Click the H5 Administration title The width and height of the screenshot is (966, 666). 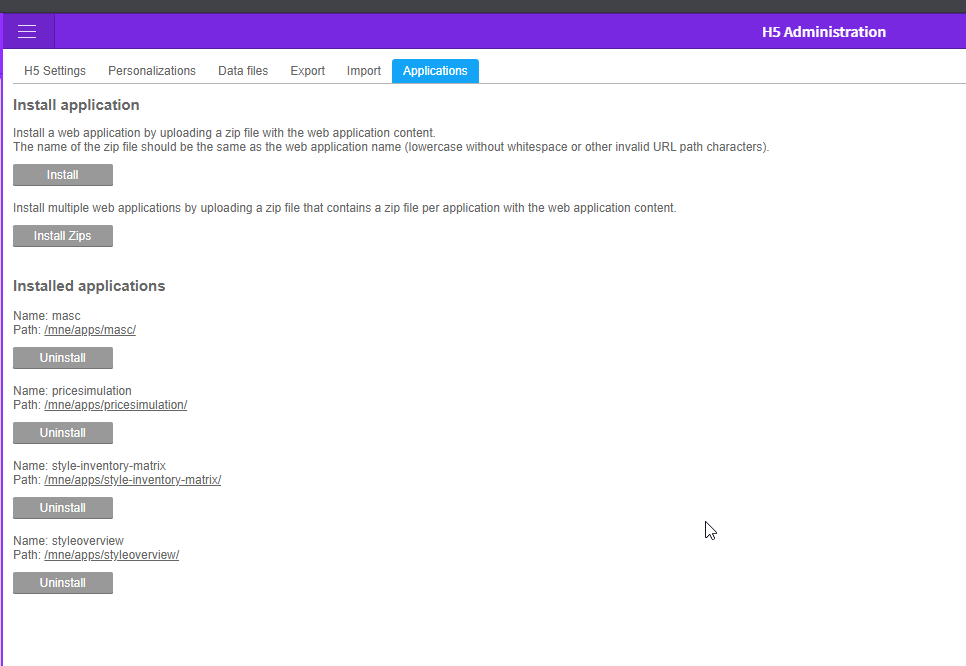[824, 32]
